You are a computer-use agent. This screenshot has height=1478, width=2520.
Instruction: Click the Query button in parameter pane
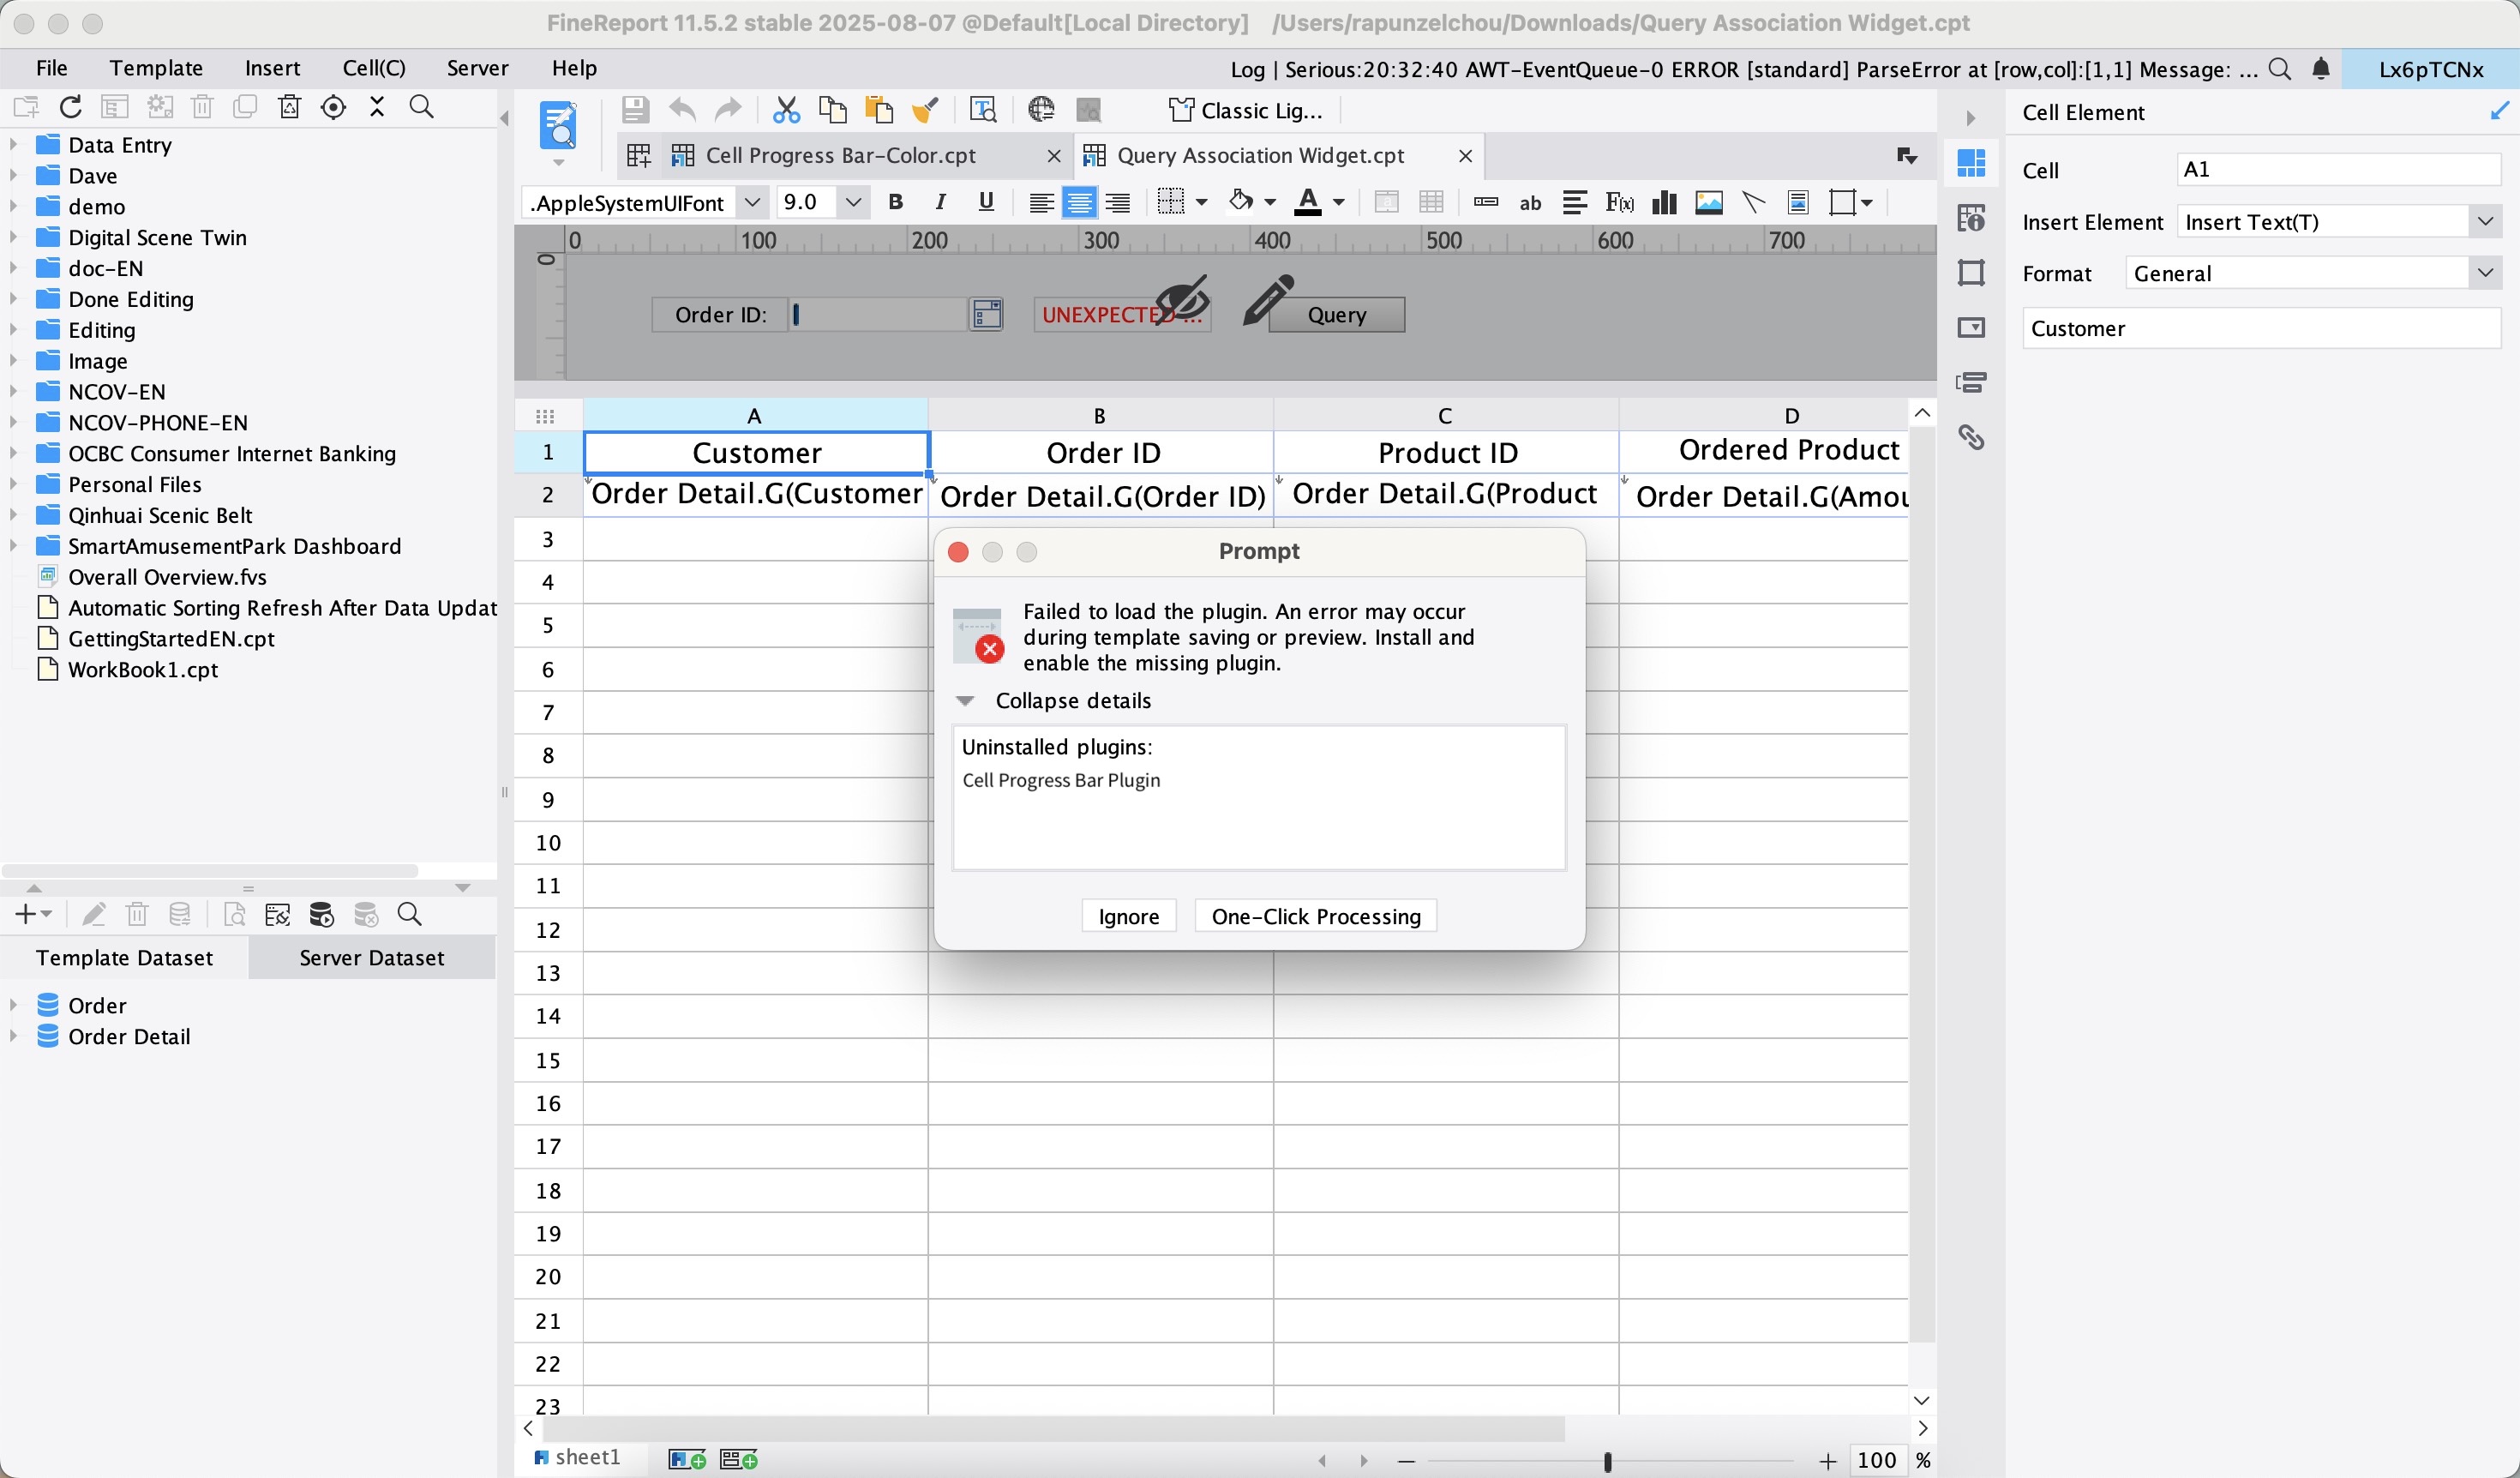tap(1336, 314)
